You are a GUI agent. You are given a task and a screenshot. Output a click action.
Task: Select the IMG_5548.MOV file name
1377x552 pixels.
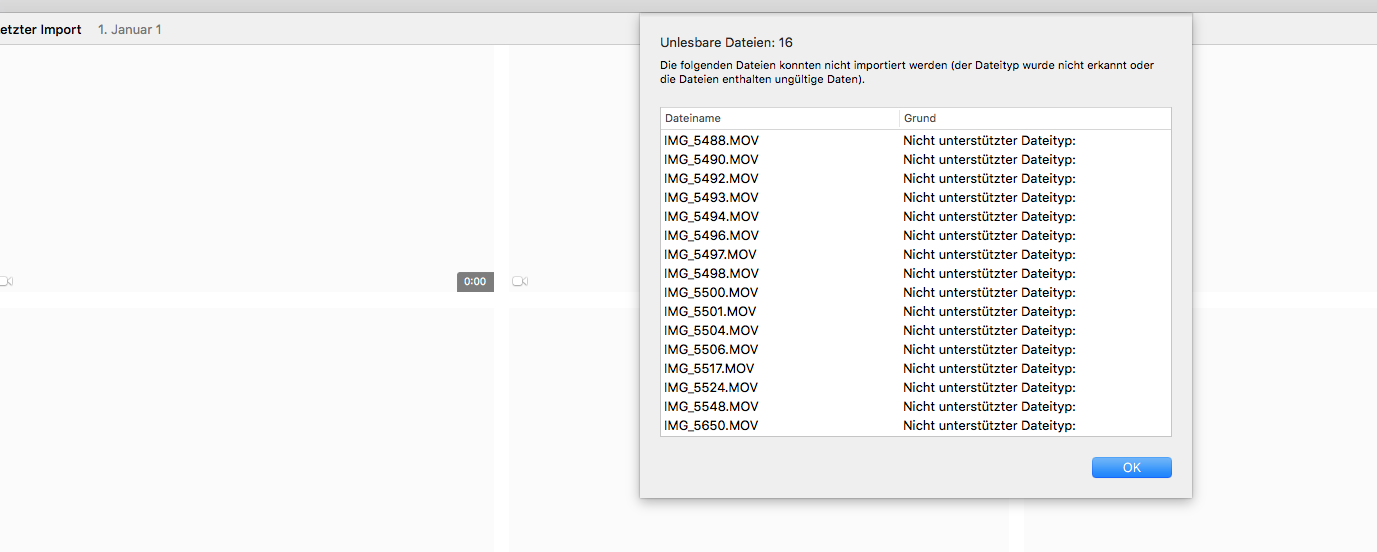click(711, 406)
